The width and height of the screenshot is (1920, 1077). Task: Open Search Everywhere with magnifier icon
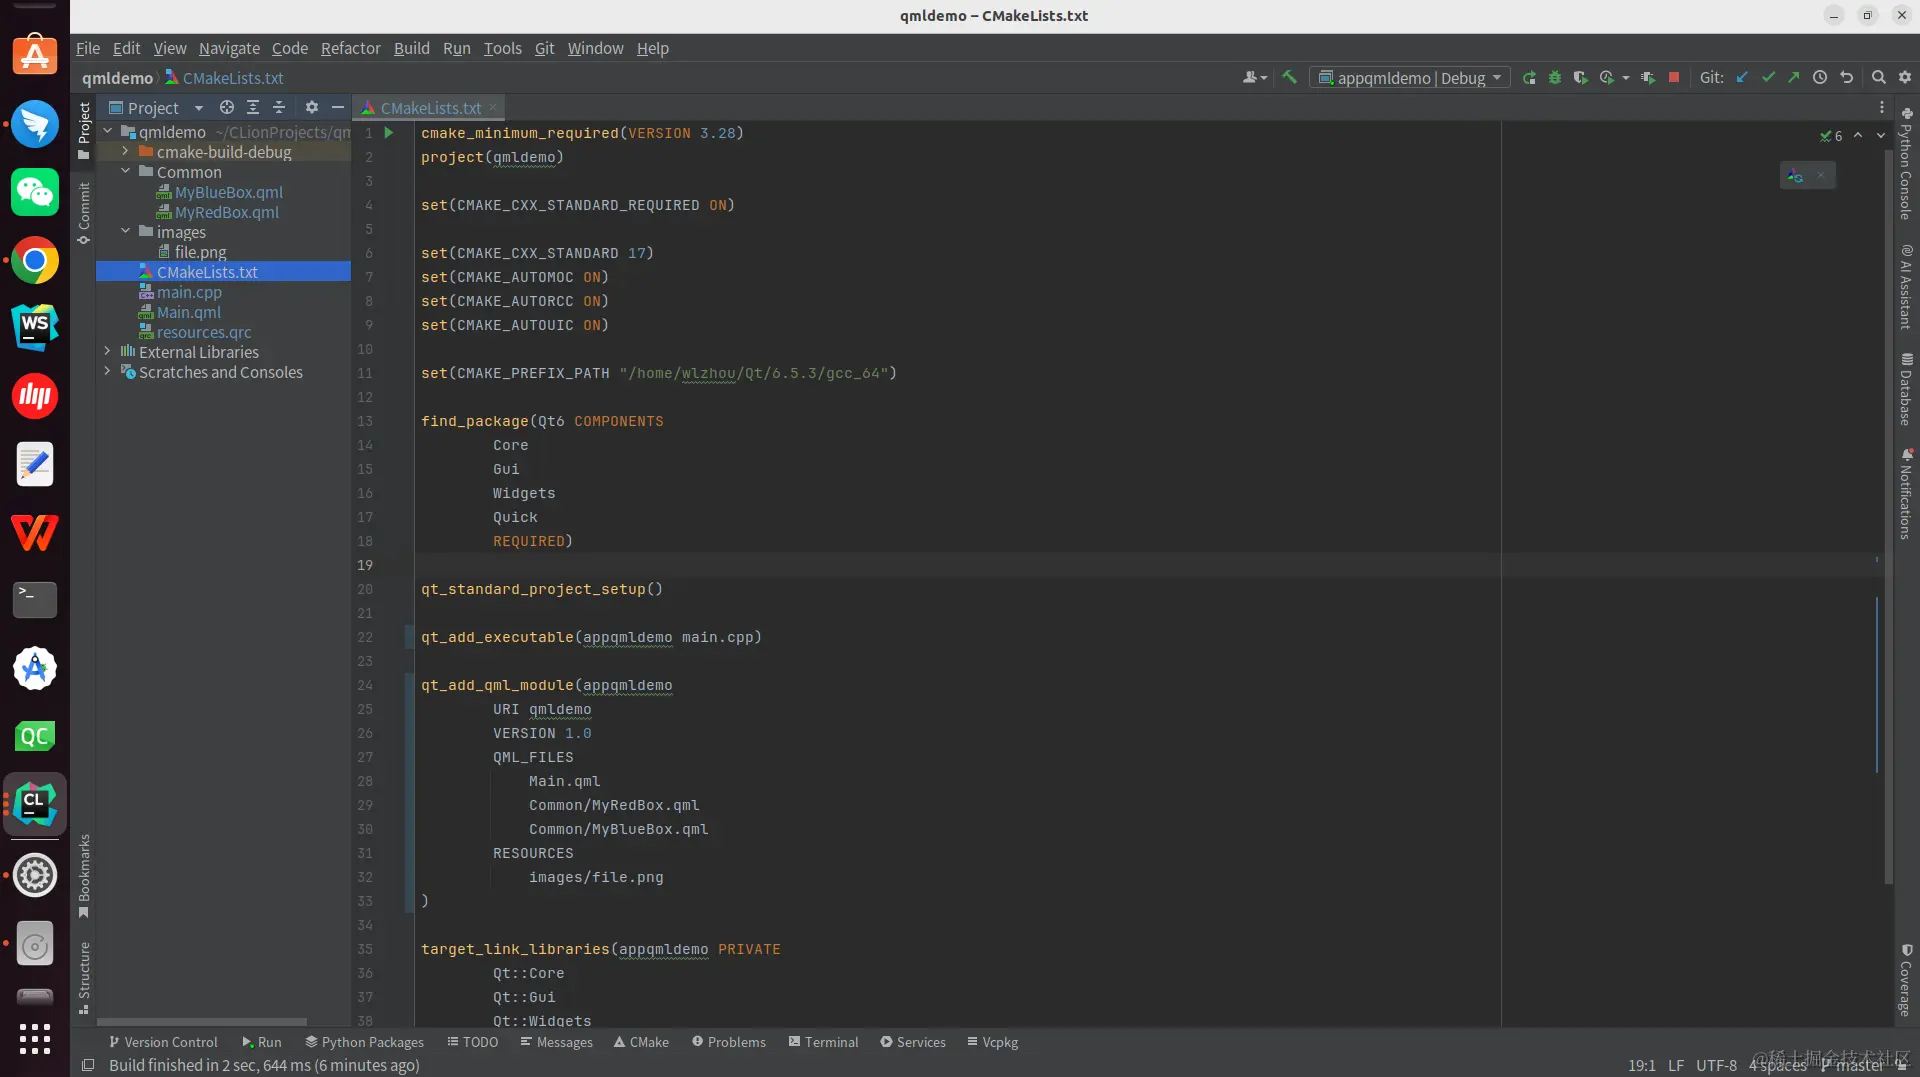tap(1879, 77)
